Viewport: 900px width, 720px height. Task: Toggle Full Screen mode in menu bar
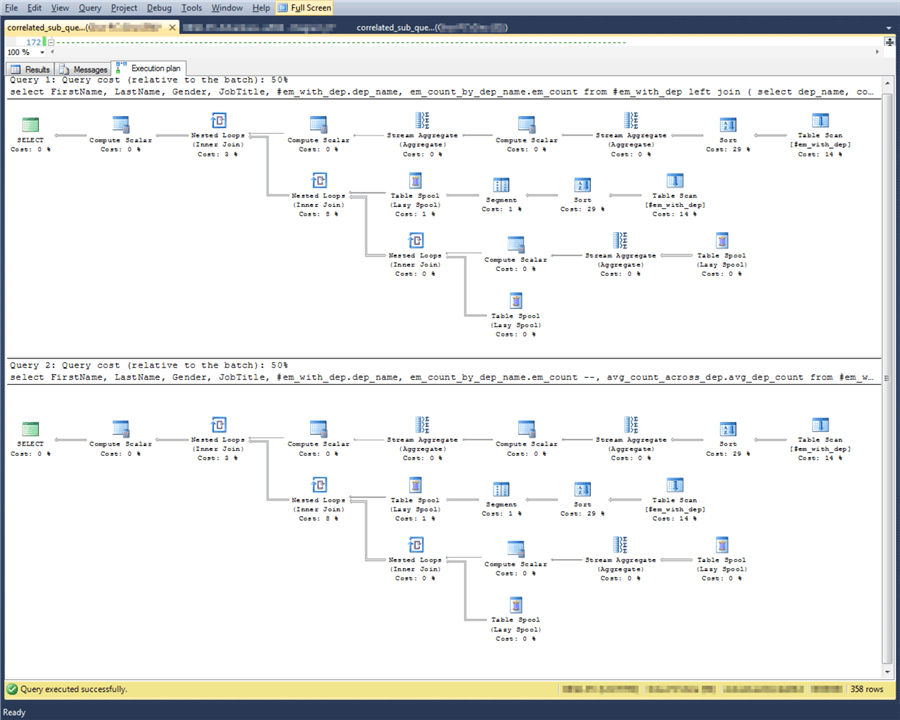coord(305,7)
